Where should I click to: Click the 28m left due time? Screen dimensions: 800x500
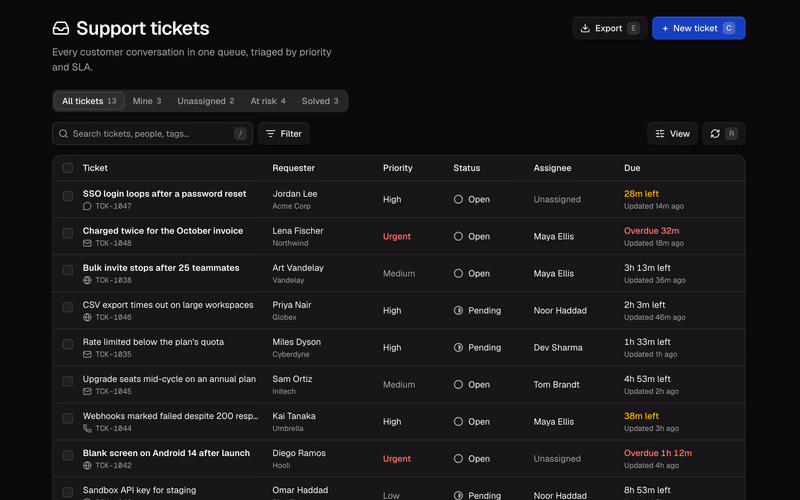click(641, 194)
